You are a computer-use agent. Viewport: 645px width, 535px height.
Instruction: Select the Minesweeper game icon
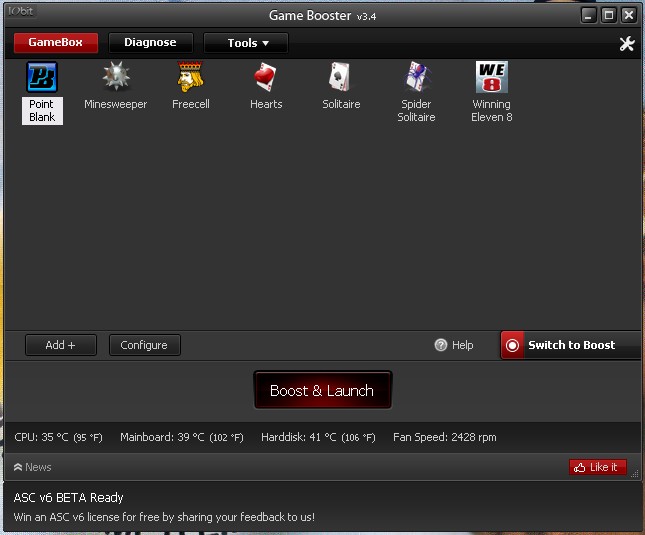coord(116,76)
